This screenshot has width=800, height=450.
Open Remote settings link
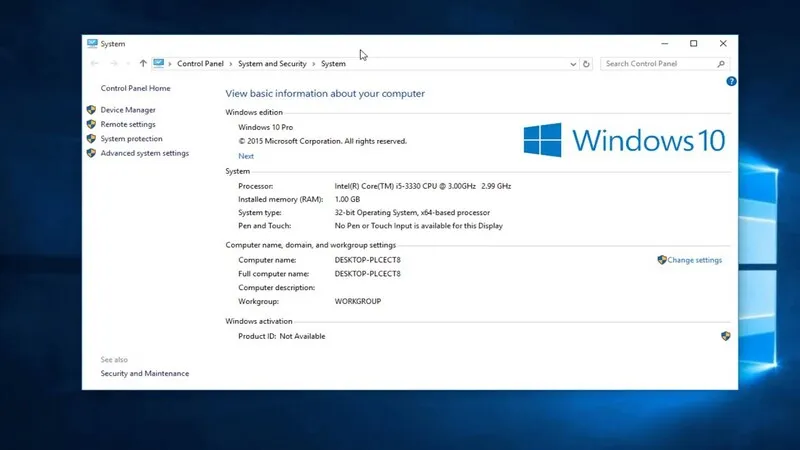coord(128,124)
